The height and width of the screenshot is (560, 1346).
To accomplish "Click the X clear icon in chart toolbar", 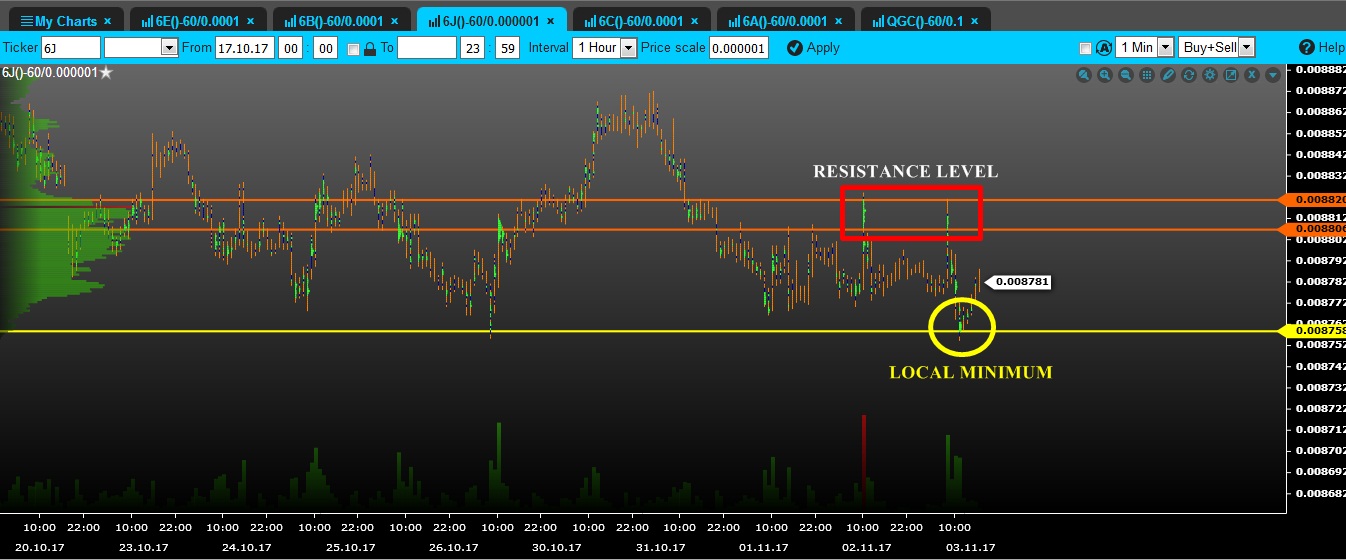I will [1252, 75].
